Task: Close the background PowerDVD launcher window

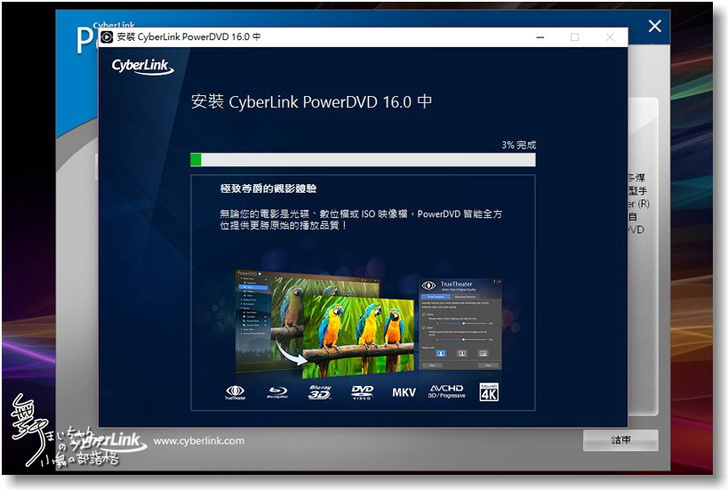Action: pyautogui.click(x=655, y=26)
